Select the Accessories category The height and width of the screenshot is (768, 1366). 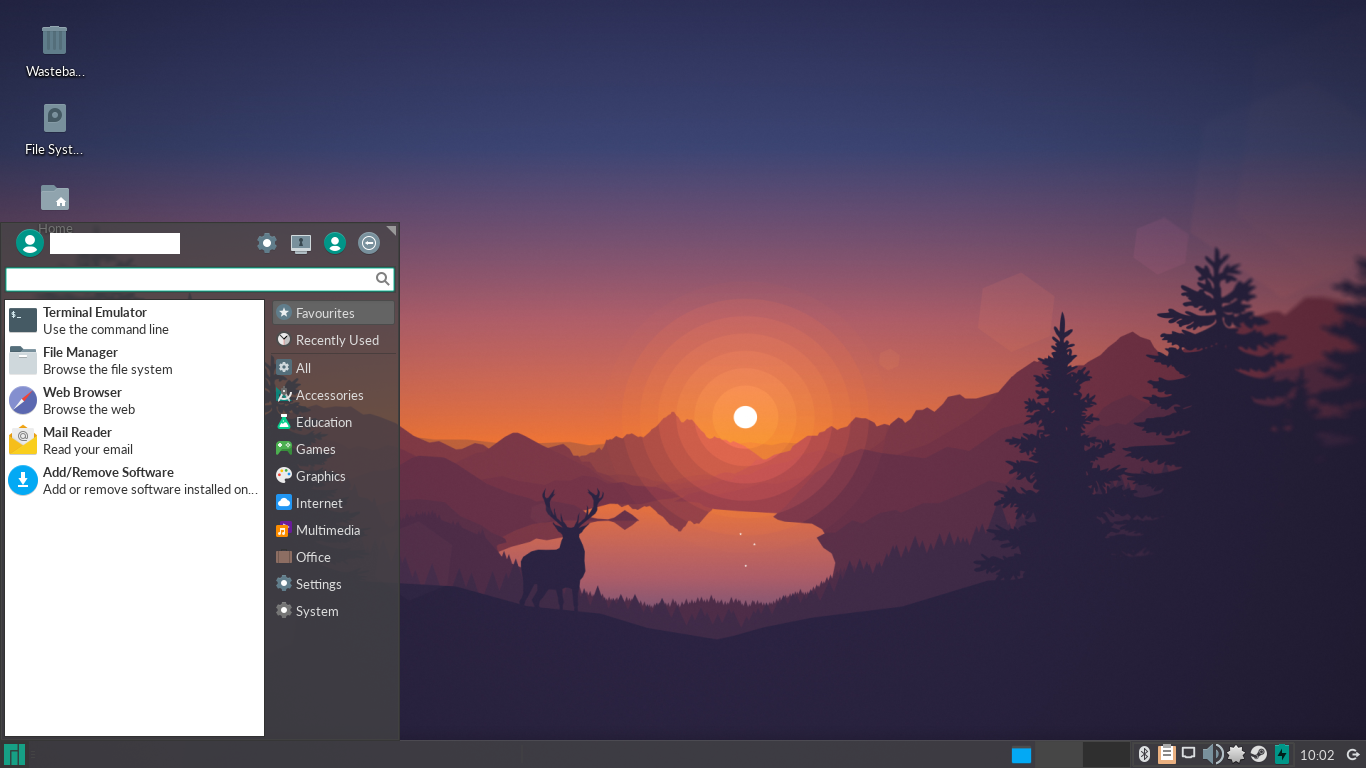[x=334, y=395]
